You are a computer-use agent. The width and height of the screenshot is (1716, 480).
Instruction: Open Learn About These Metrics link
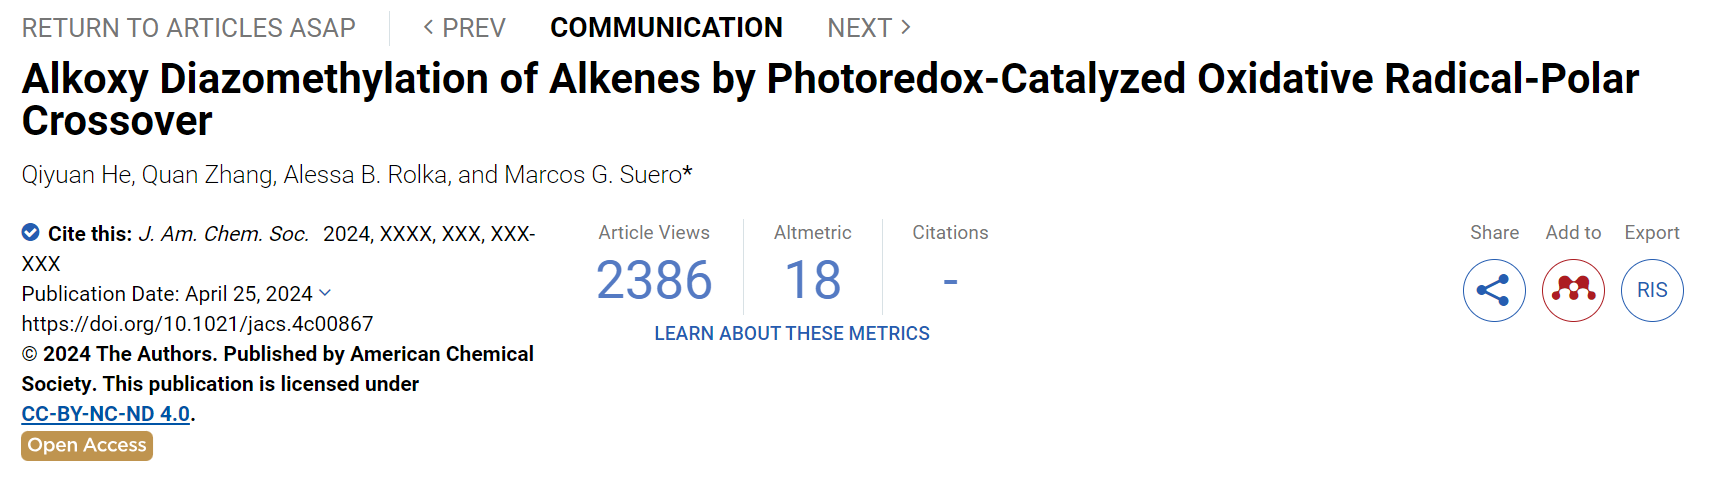(x=792, y=333)
